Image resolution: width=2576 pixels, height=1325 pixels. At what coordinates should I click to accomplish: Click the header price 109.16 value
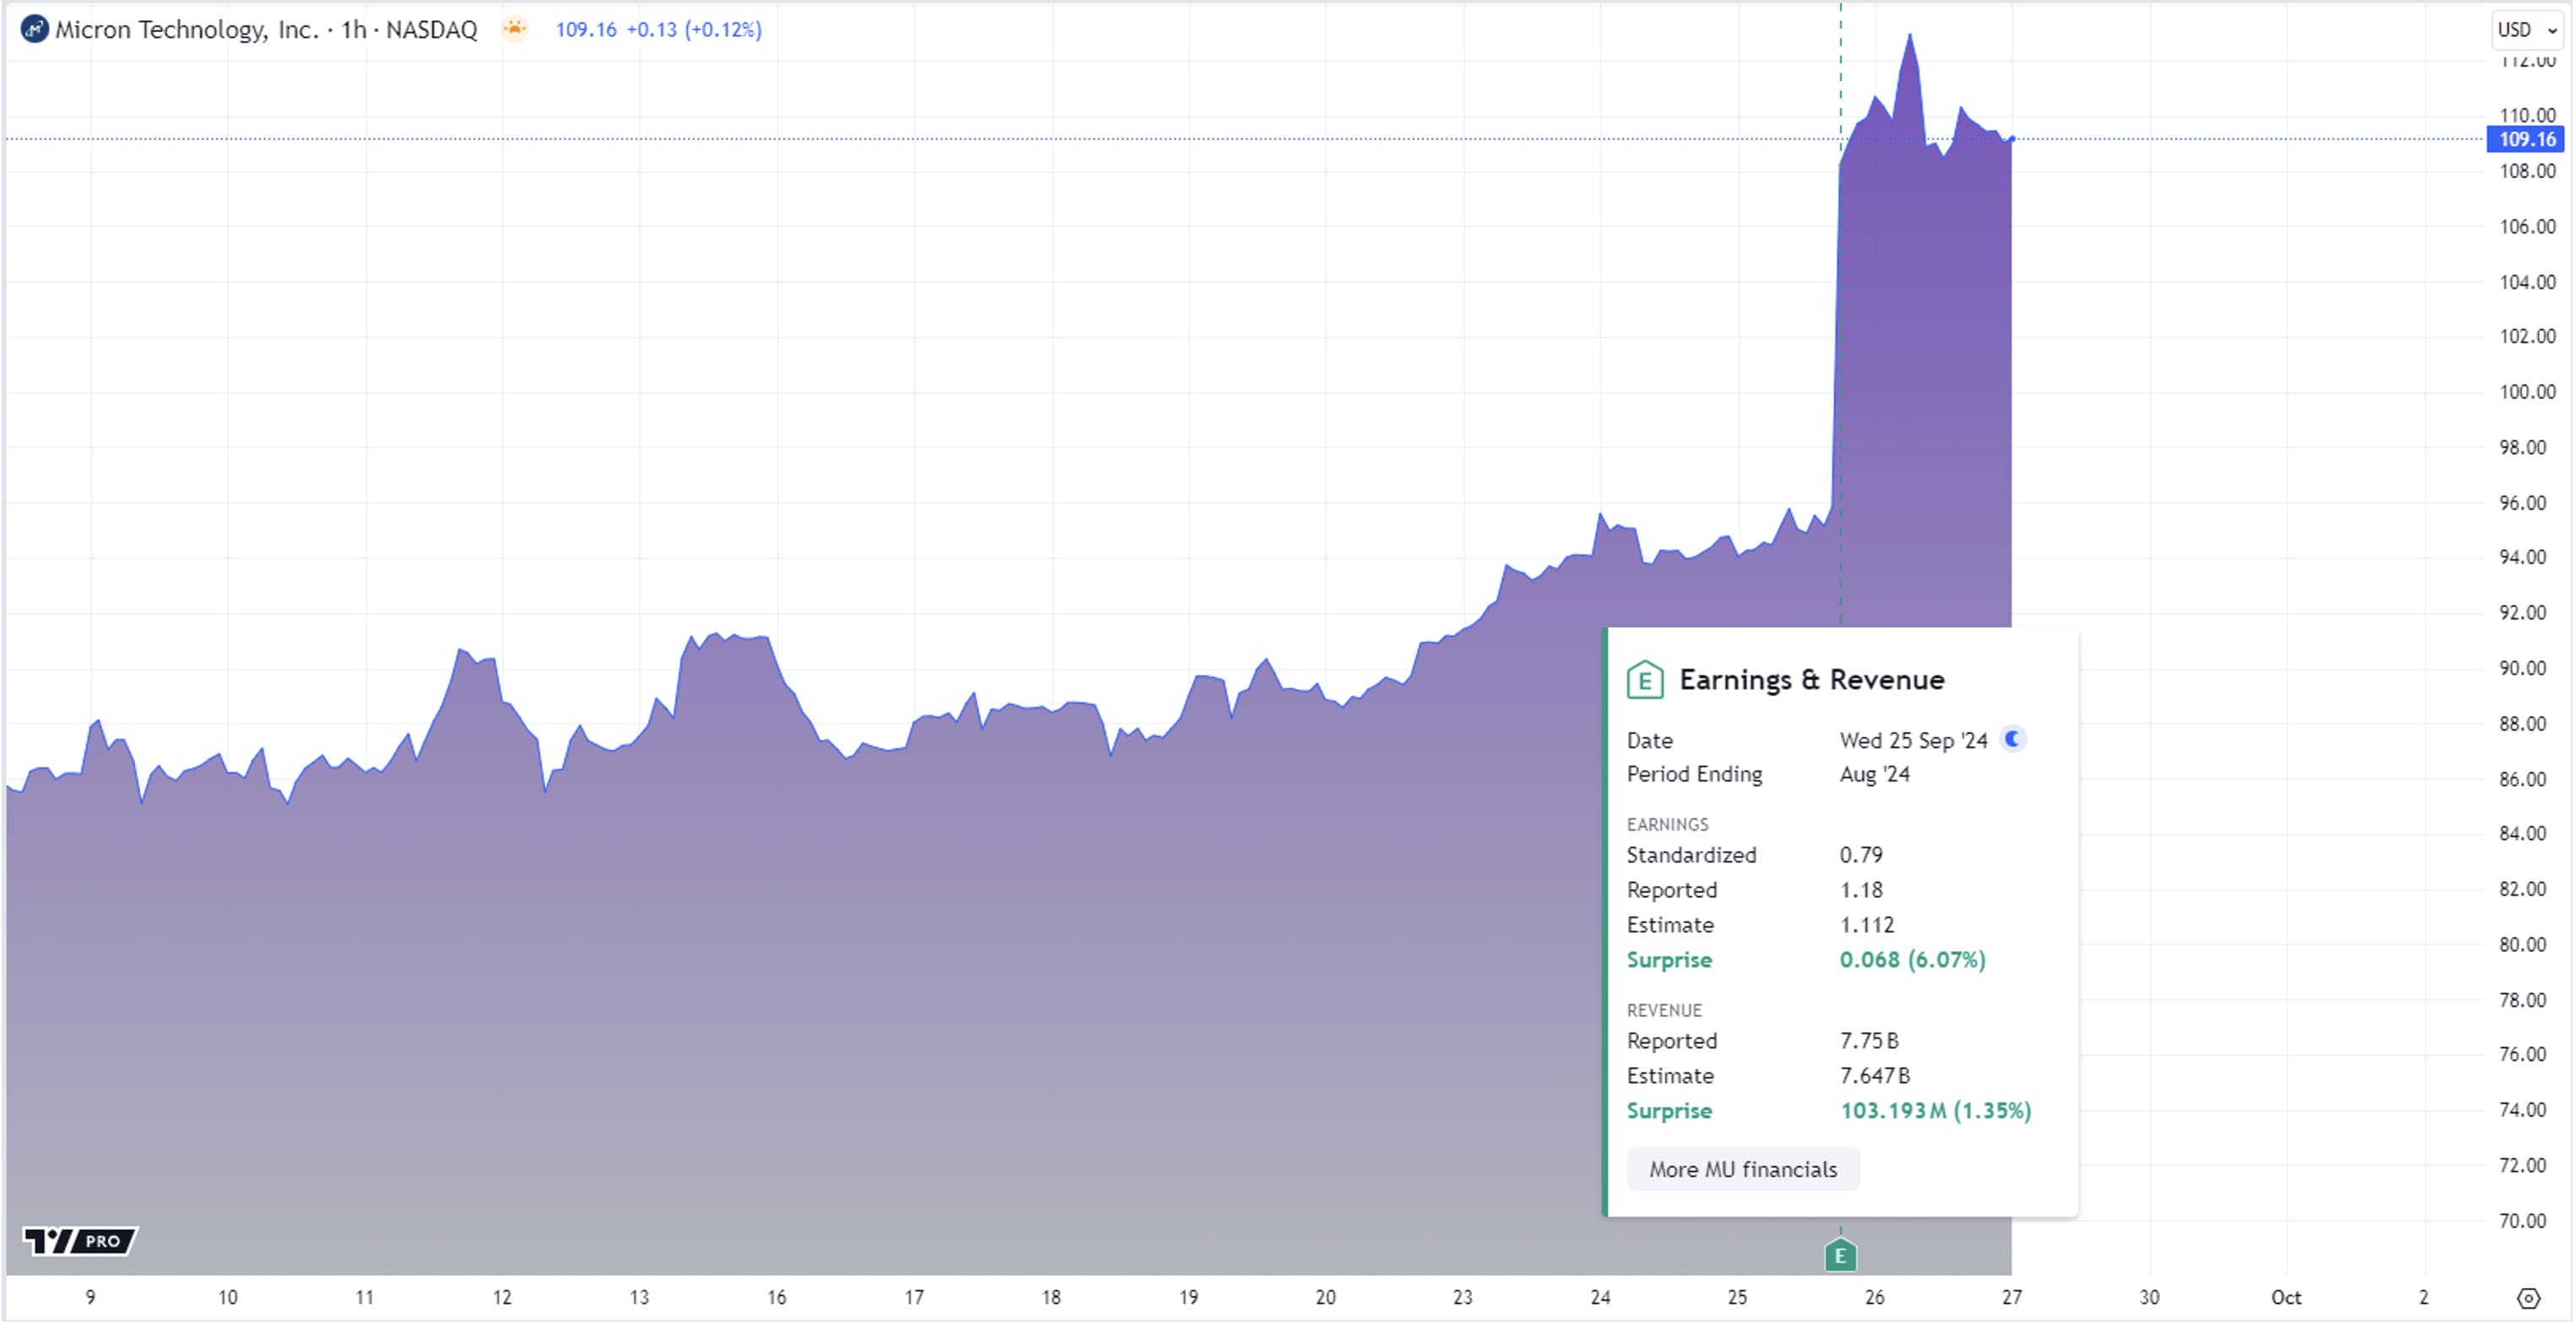click(586, 30)
